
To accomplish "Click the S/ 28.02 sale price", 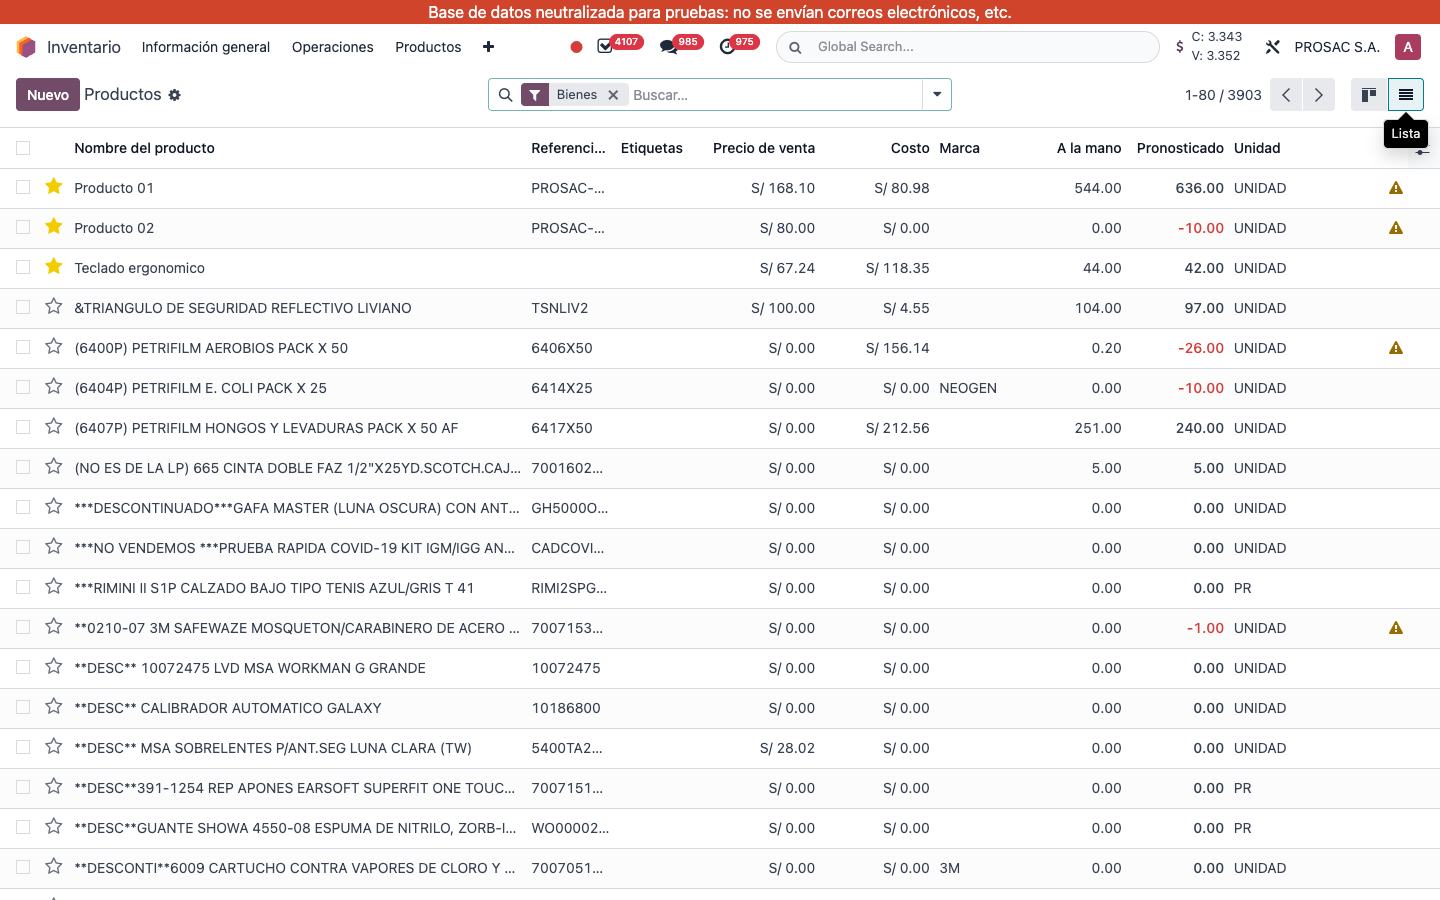I will pos(787,748).
